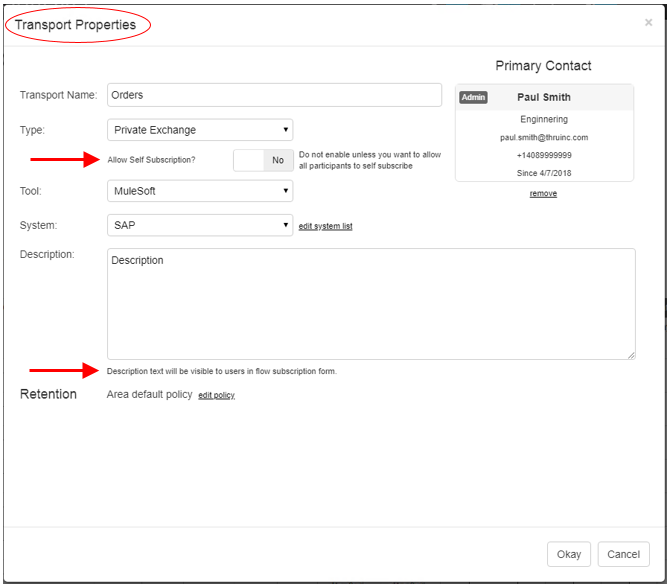Viewport: 670px width, 587px height.
Task: Remove the primary contact via remove link
Action: click(543, 194)
